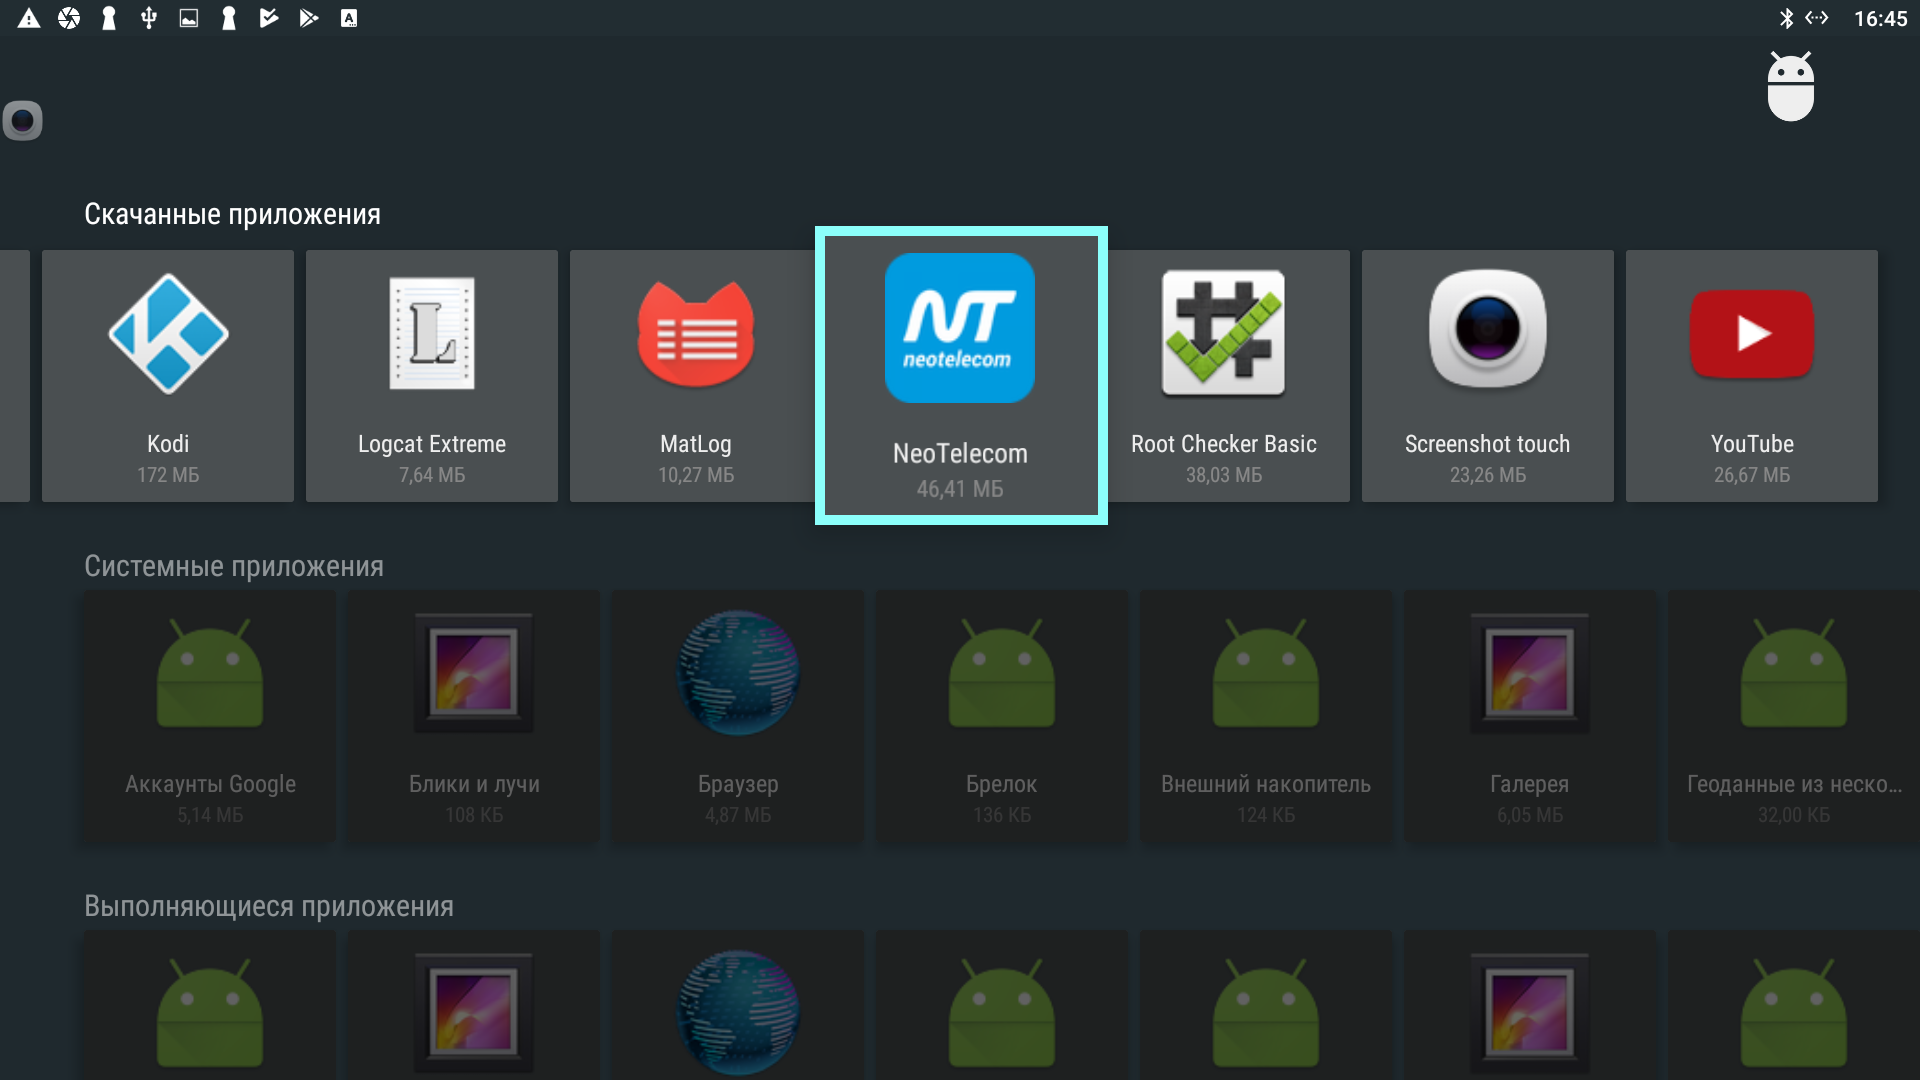1920x1080 pixels.
Task: Click the Root Checker Basic label
Action: pyautogui.click(x=1224, y=444)
